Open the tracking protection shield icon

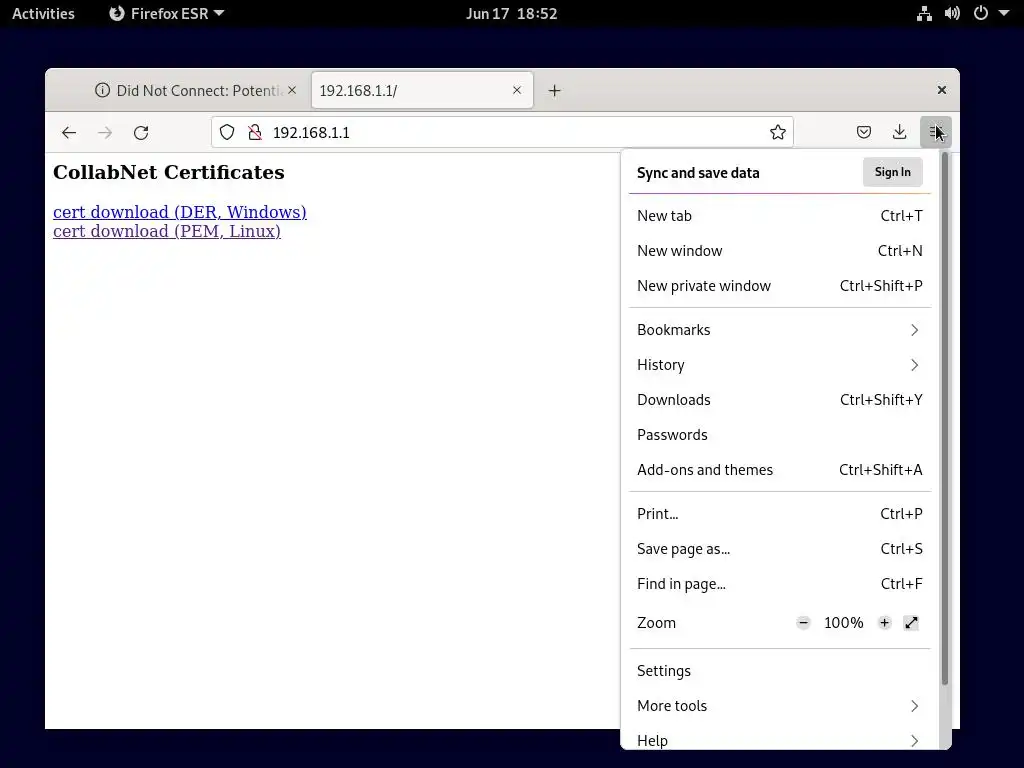click(227, 133)
